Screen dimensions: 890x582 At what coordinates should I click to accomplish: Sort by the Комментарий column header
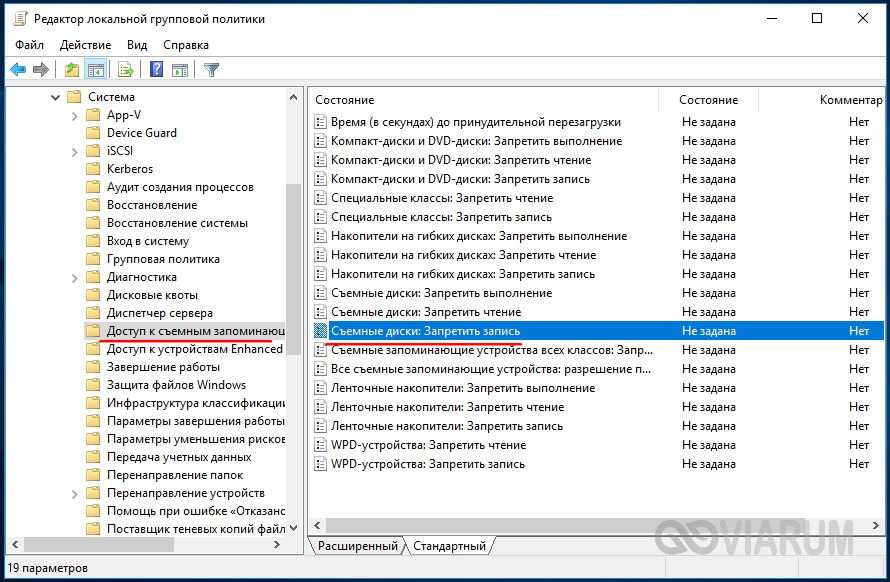(850, 100)
